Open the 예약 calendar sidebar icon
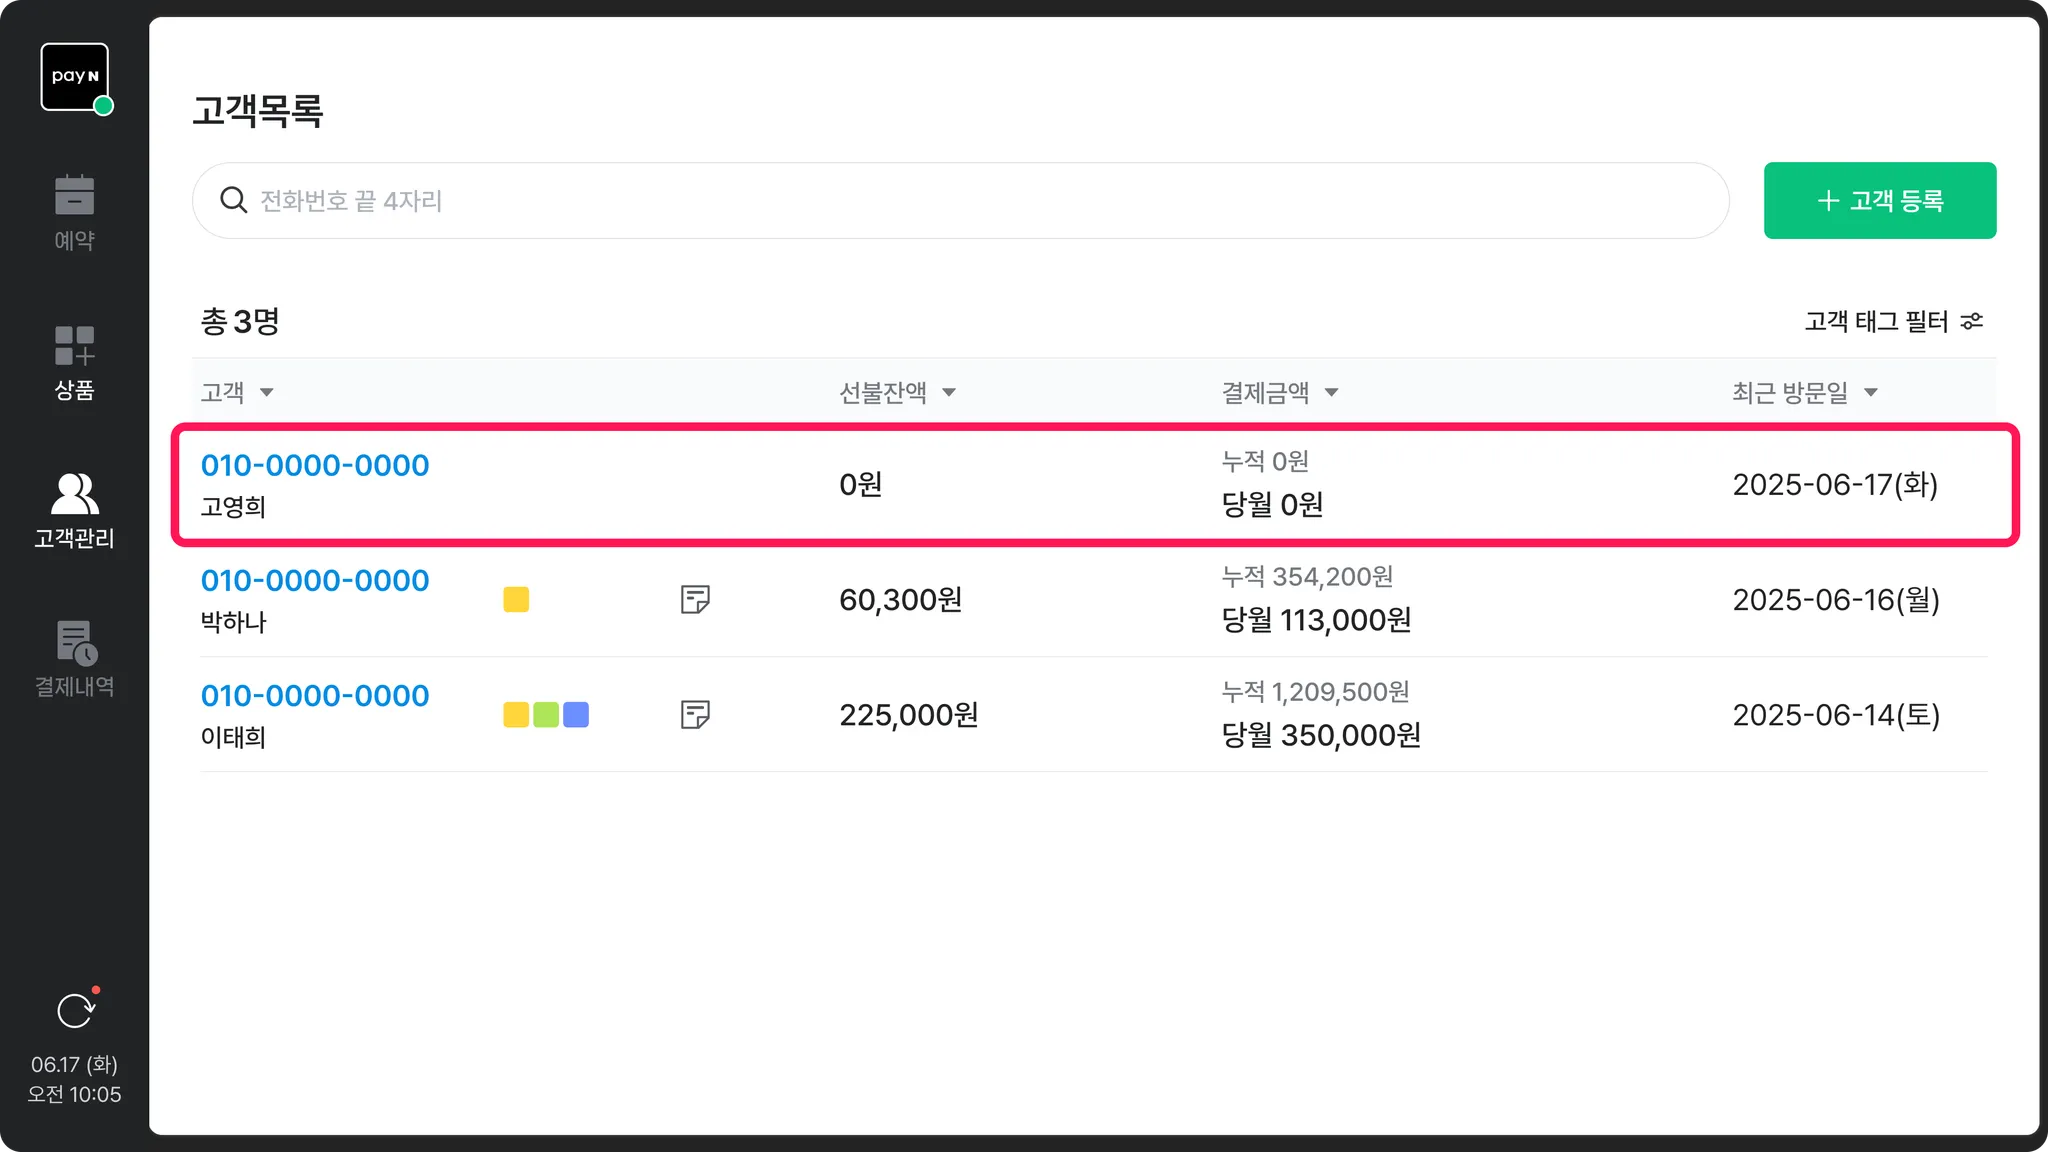The width and height of the screenshot is (2048, 1152). pos(74,196)
